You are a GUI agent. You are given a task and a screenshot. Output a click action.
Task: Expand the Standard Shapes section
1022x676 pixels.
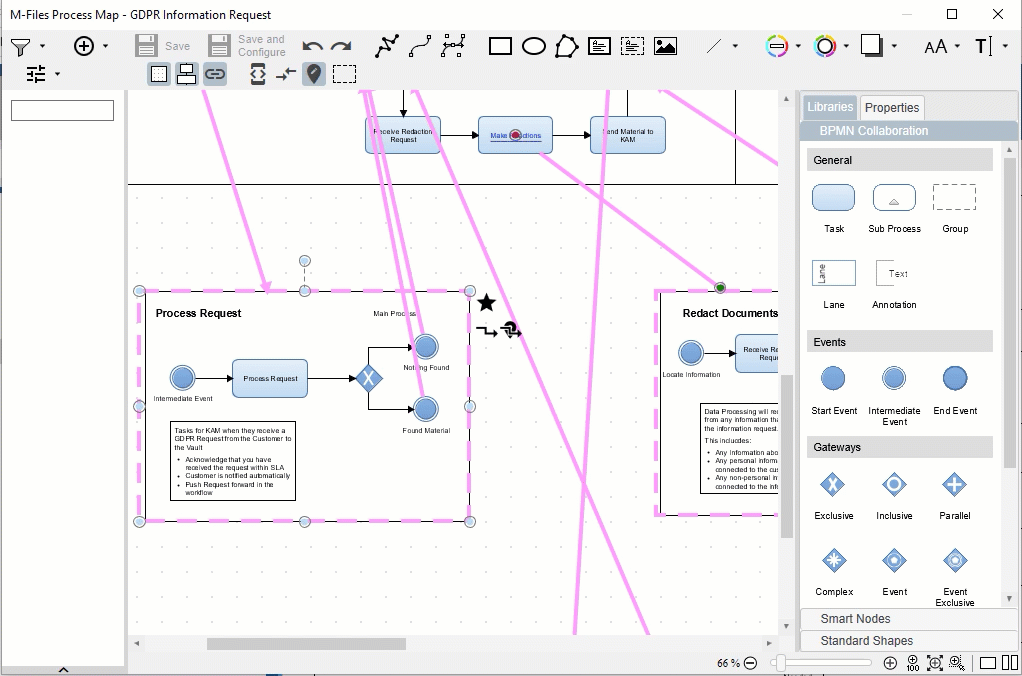click(866, 641)
